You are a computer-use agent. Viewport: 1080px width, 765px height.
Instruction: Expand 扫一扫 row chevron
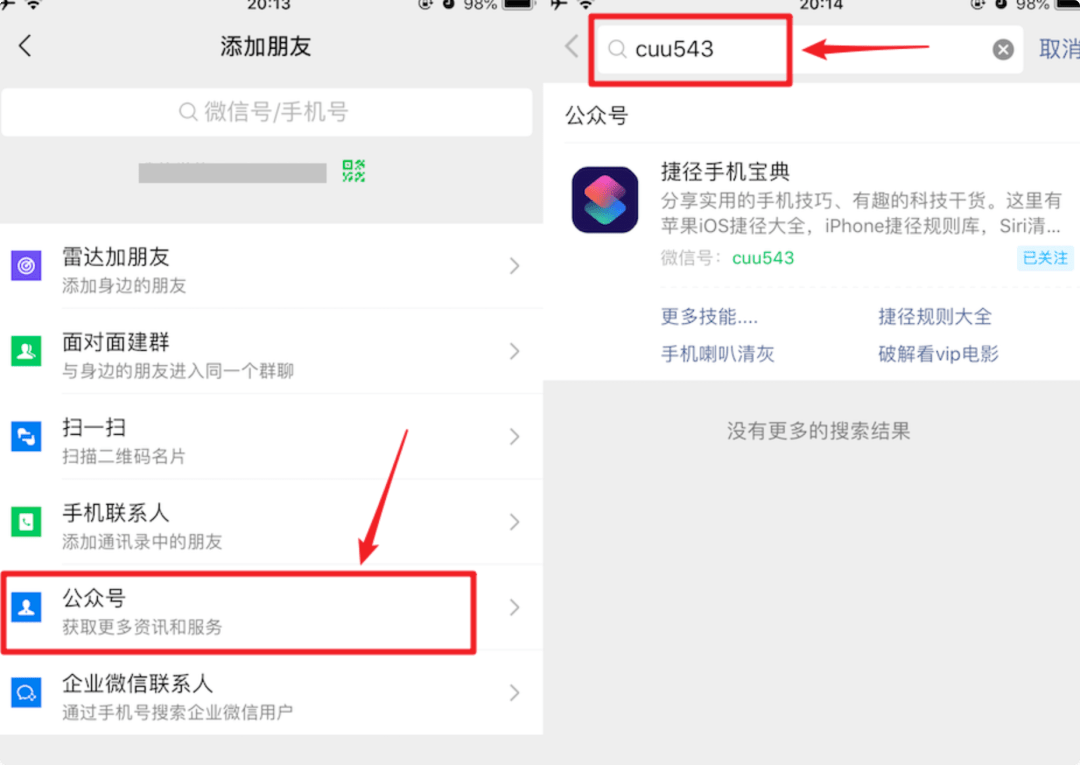tap(515, 437)
